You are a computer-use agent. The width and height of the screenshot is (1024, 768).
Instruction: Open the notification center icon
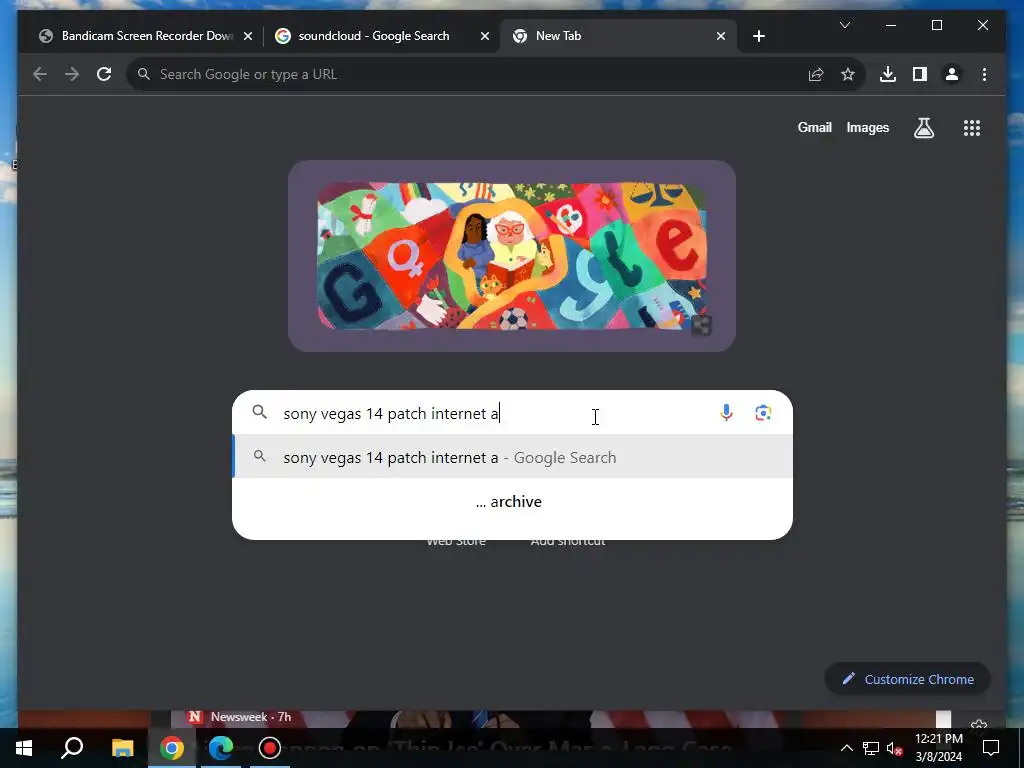(991, 748)
